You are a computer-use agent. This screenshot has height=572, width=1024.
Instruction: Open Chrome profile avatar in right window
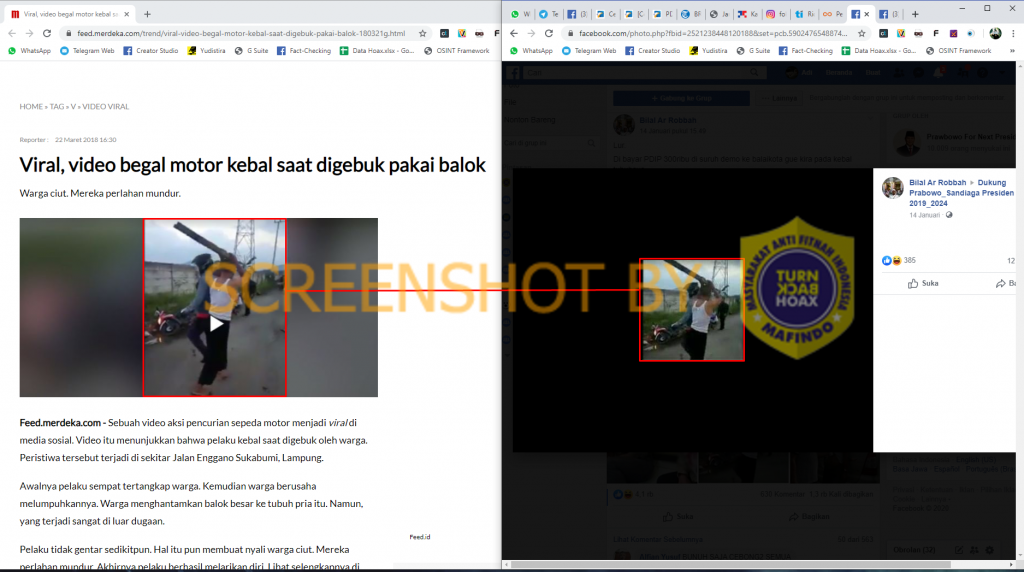pyautogui.click(x=995, y=33)
